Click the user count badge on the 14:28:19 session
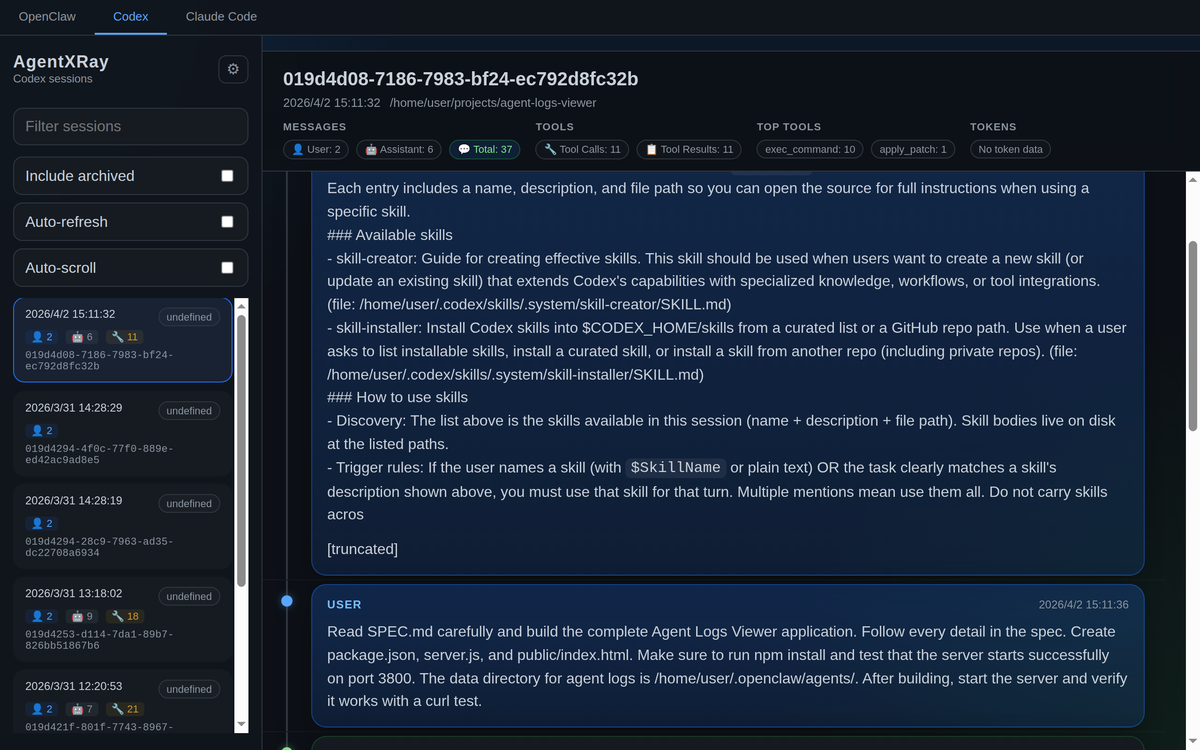Image resolution: width=1200 pixels, height=750 pixels. [x=42, y=523]
